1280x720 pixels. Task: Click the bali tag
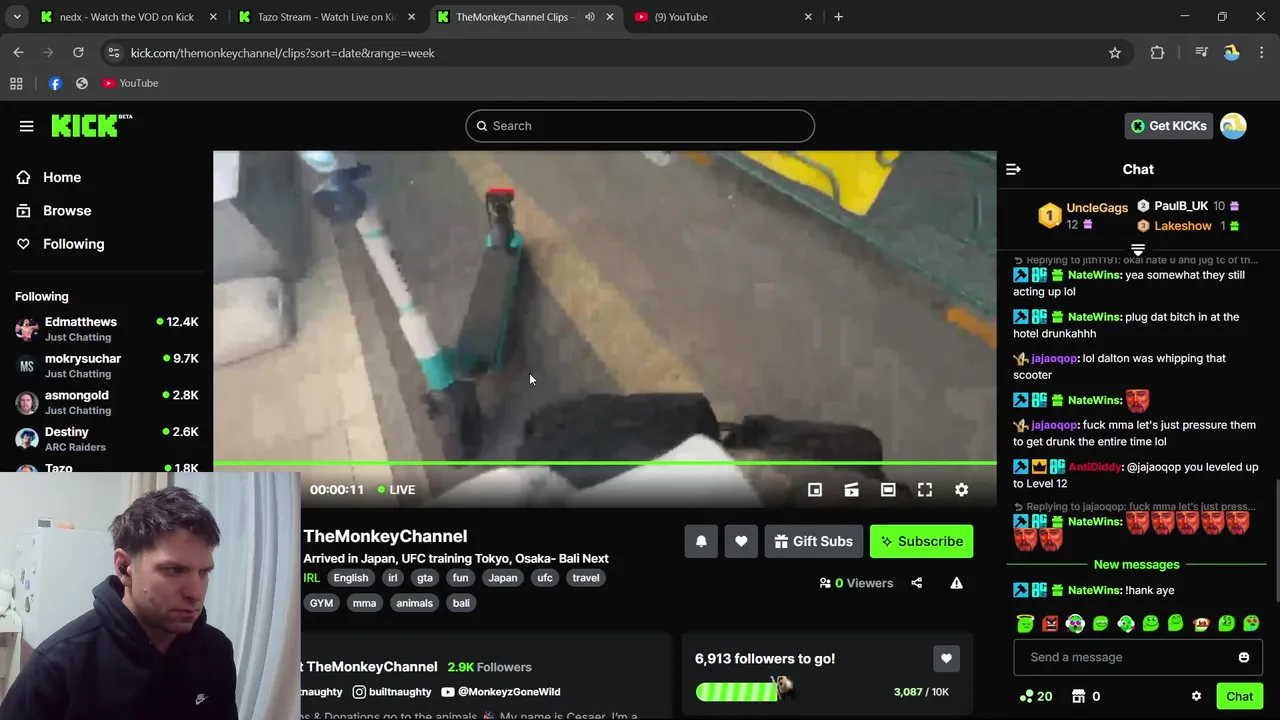click(461, 603)
